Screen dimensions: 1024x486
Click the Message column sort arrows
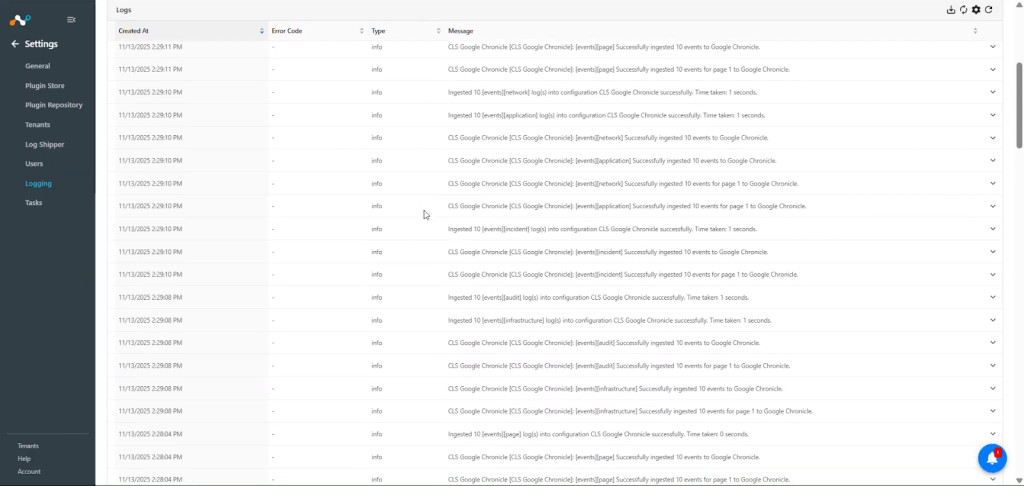coord(975,31)
